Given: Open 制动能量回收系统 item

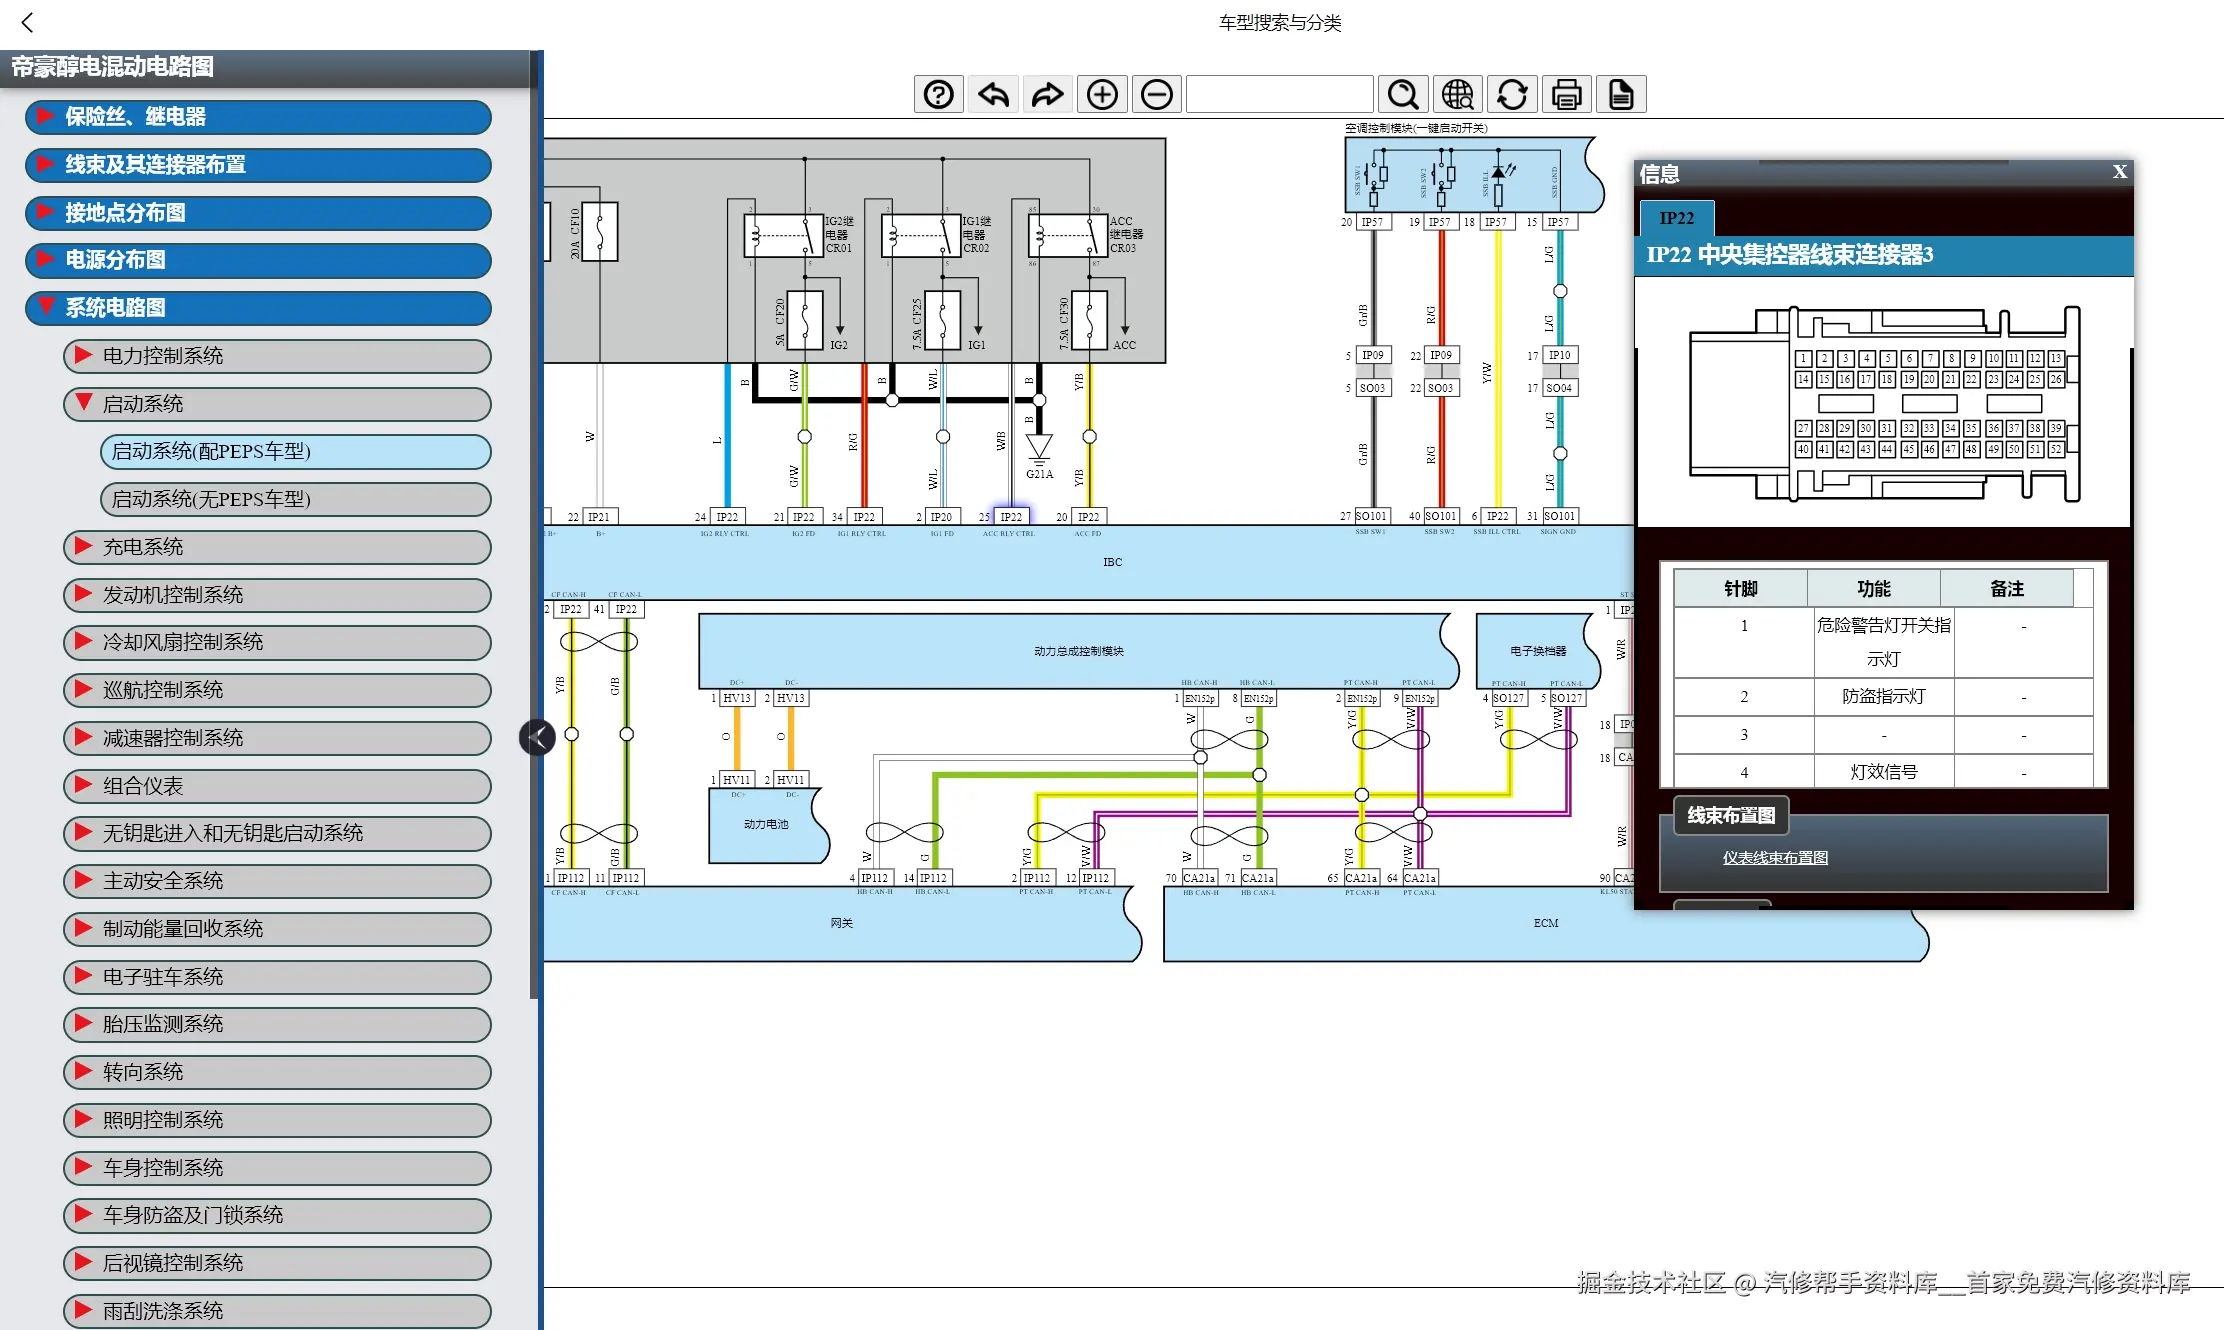Looking at the screenshot, I should tap(277, 929).
